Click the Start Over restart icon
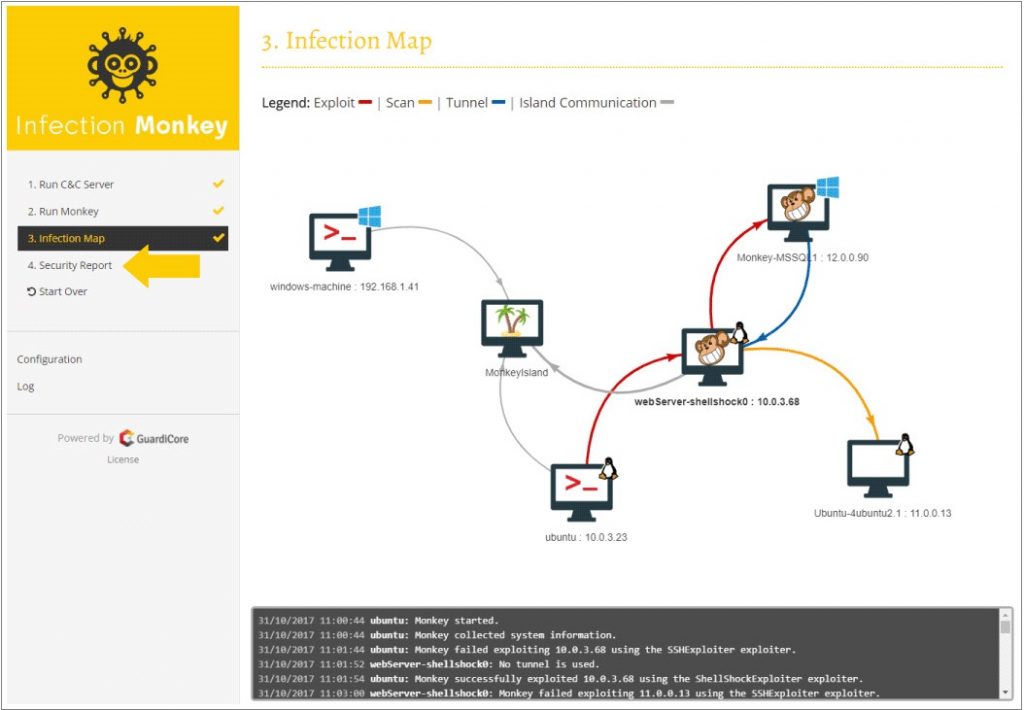1024x710 pixels. [x=31, y=291]
